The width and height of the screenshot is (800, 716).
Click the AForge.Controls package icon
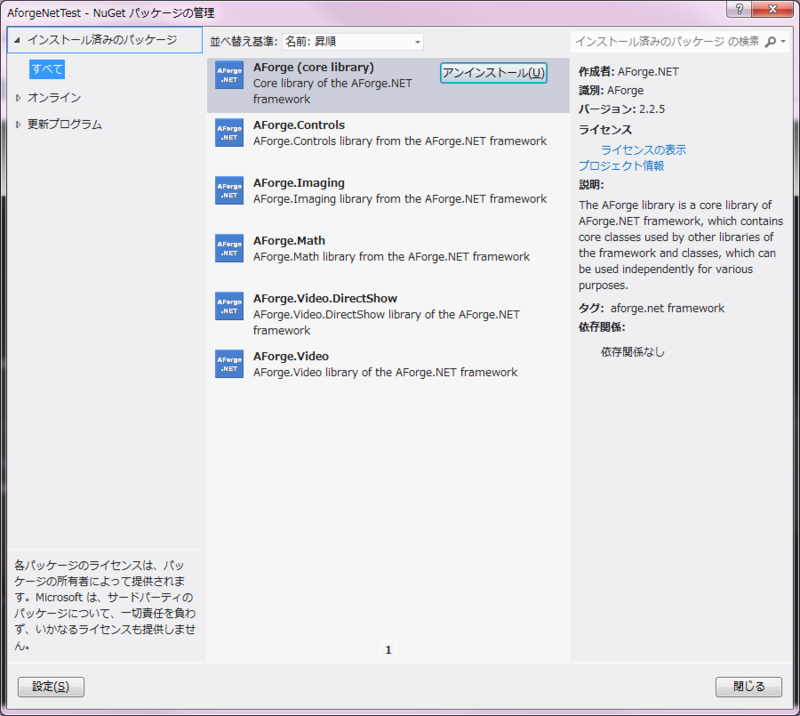pyautogui.click(x=229, y=133)
